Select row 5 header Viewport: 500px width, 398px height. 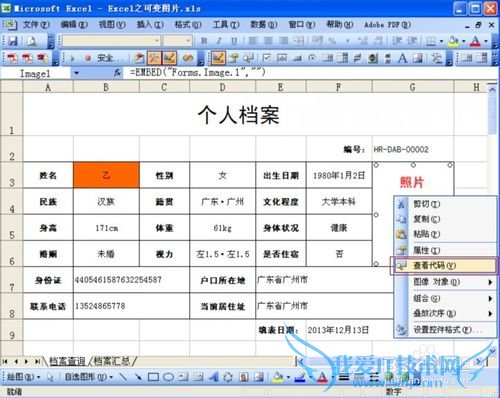coord(12,228)
